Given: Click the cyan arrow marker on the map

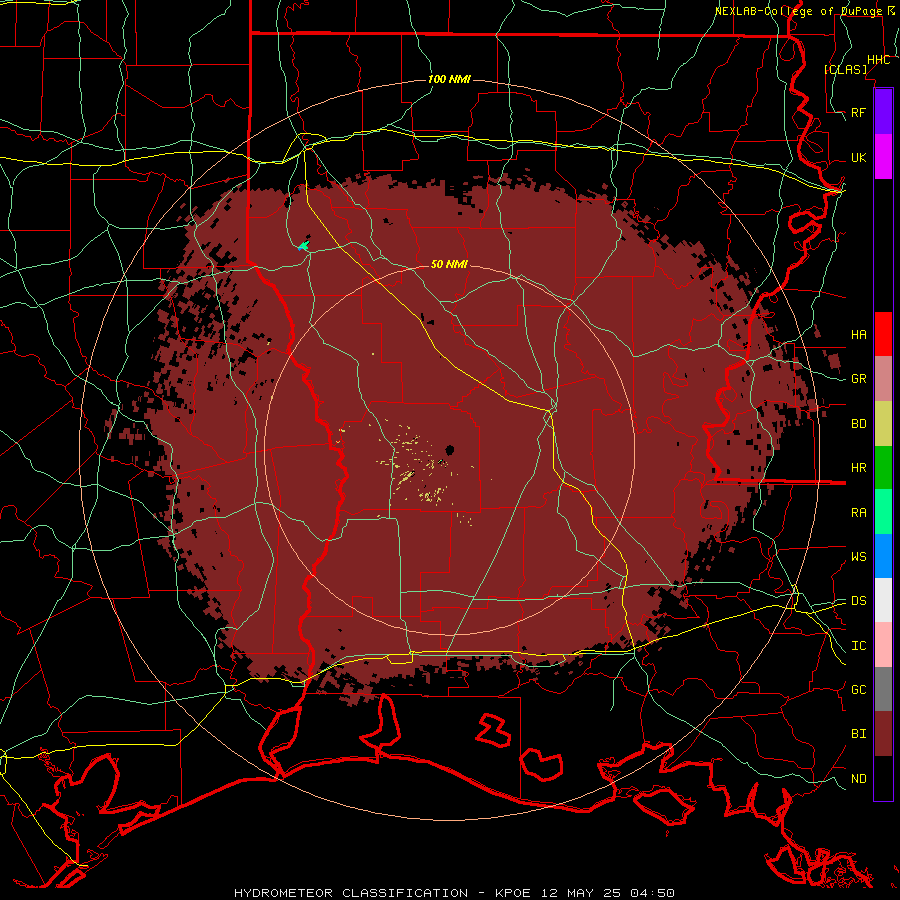Looking at the screenshot, I should 303,246.
